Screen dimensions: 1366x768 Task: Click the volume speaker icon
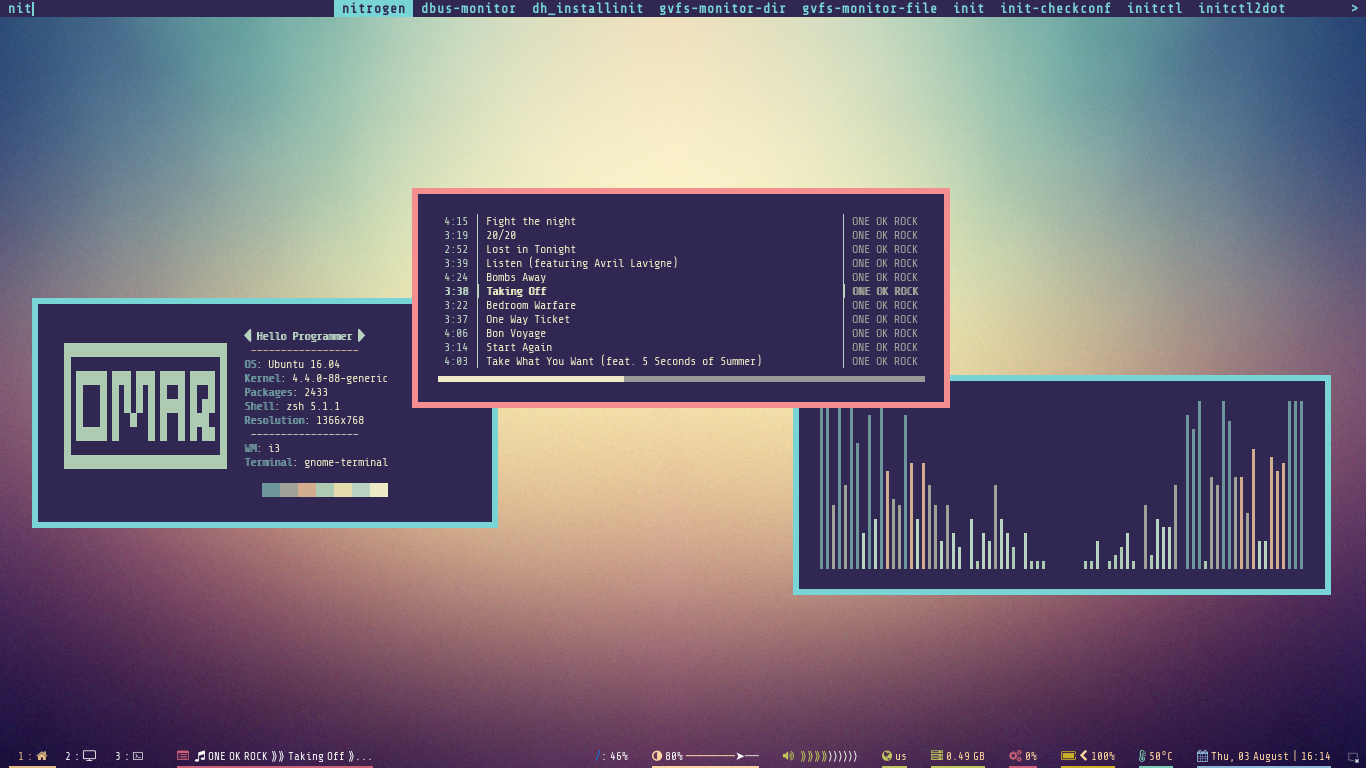click(788, 756)
